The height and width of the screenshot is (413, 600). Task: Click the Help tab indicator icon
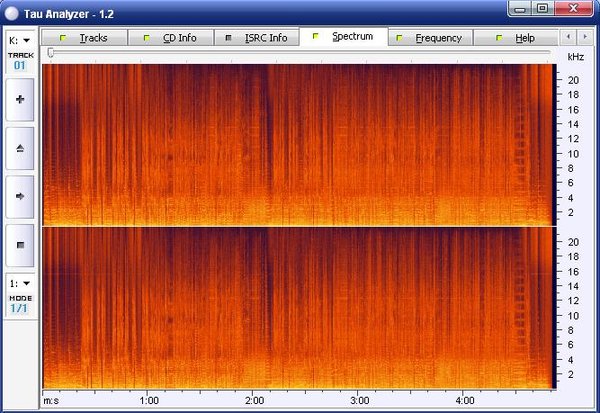pyautogui.click(x=499, y=38)
